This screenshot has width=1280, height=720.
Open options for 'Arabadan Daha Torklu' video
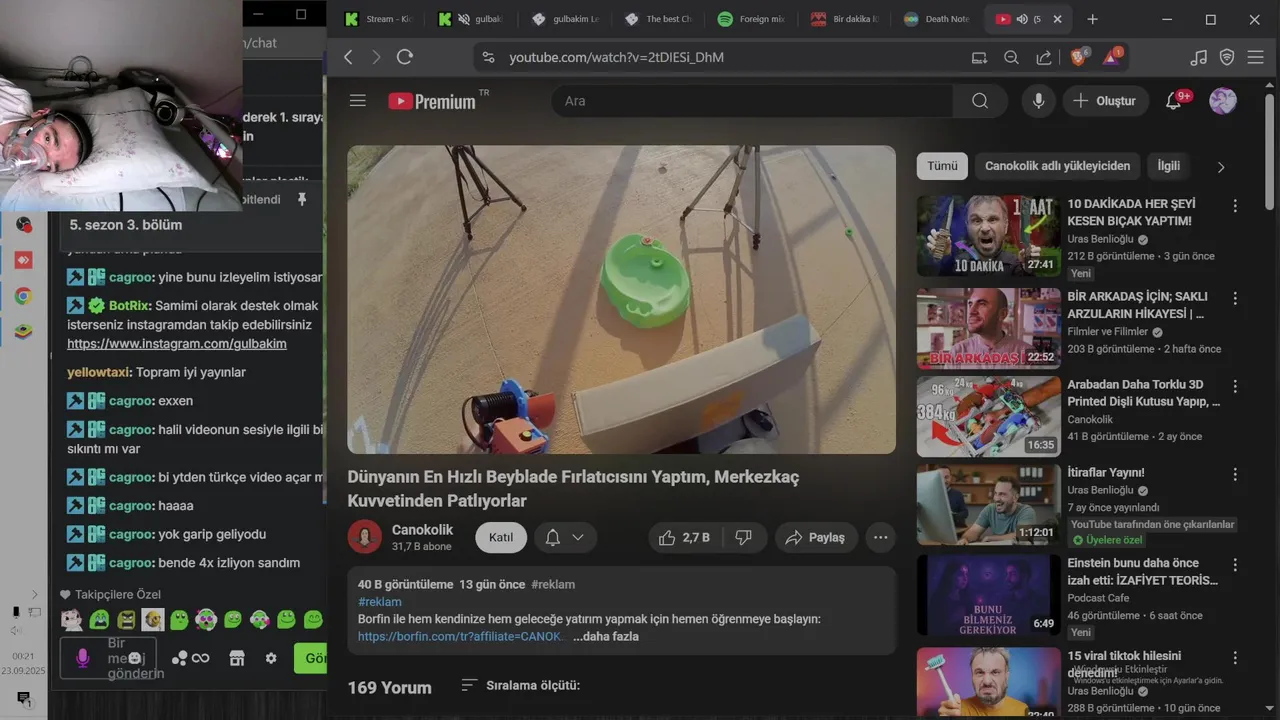pyautogui.click(x=1235, y=386)
